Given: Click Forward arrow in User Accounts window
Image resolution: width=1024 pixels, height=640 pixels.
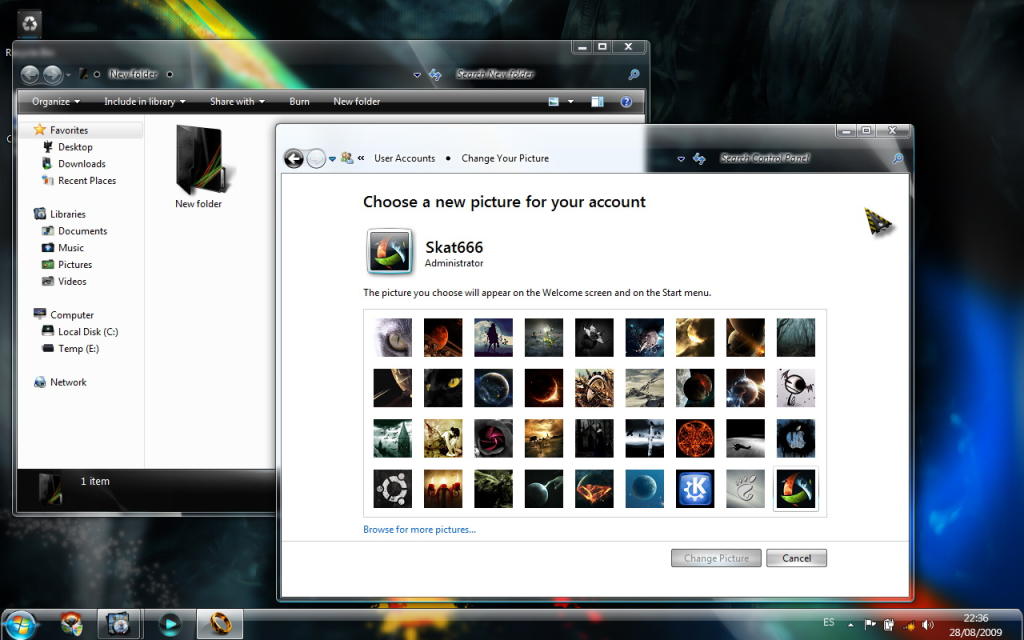Looking at the screenshot, I should tap(316, 159).
